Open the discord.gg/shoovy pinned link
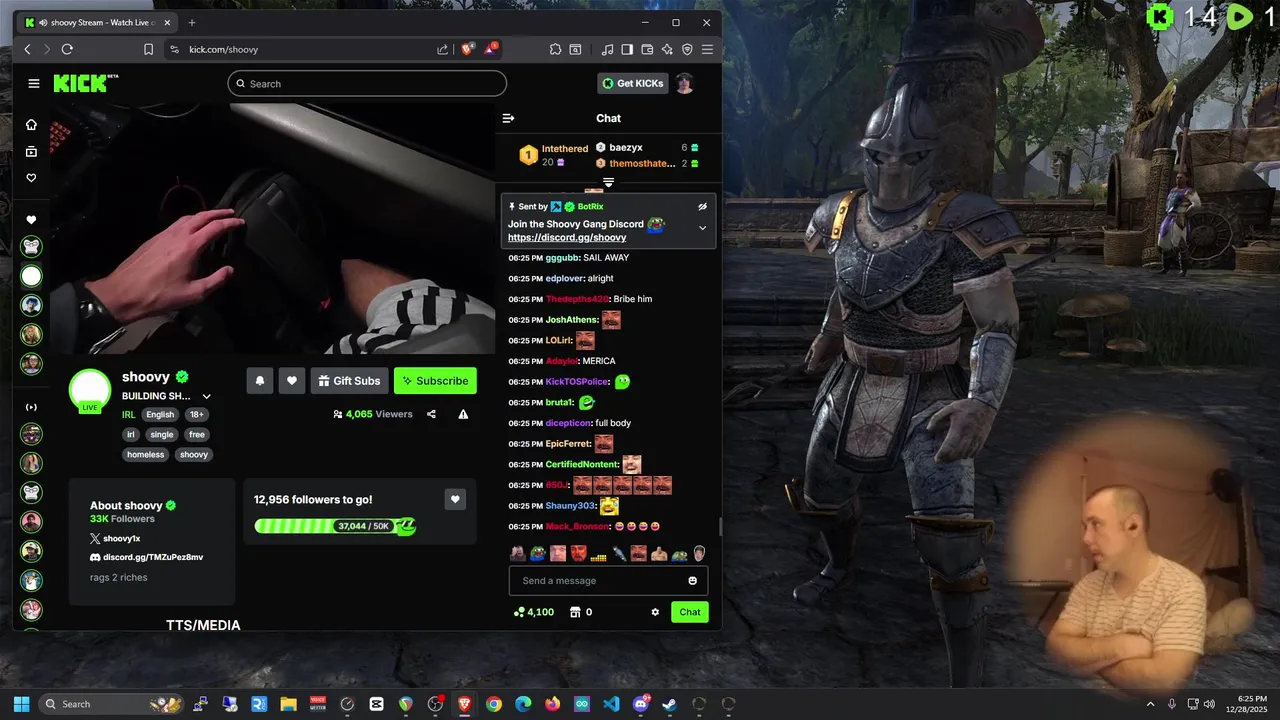Viewport: 1280px width, 720px height. (x=567, y=238)
